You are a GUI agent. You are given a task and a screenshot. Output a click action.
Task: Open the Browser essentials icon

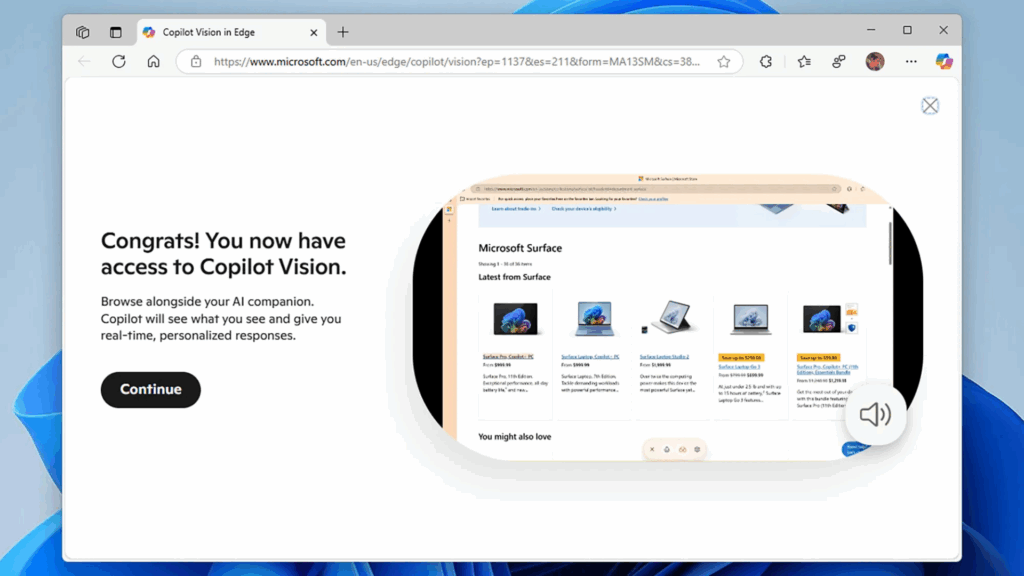tap(765, 61)
